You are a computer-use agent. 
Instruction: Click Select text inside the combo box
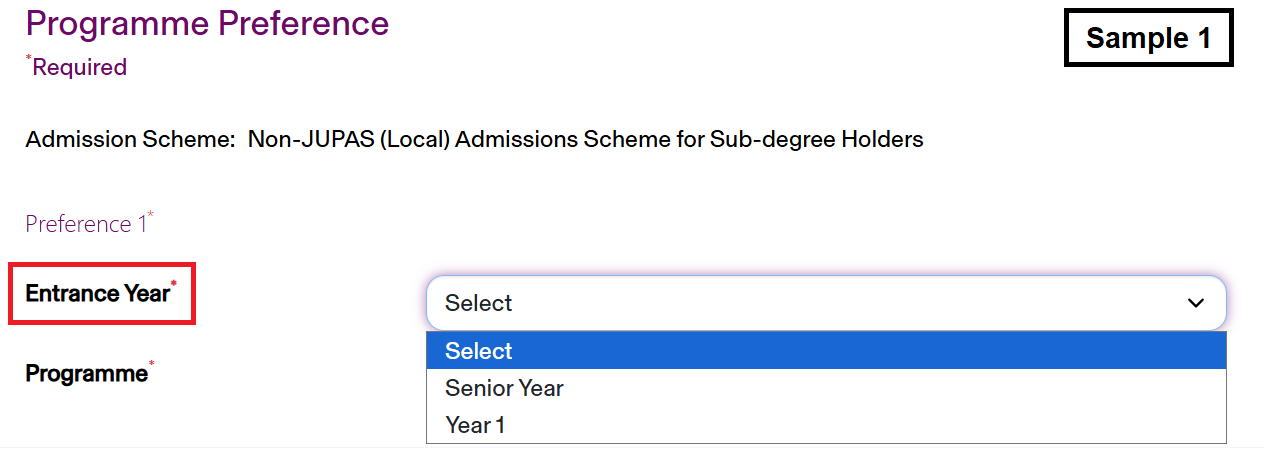[479, 303]
